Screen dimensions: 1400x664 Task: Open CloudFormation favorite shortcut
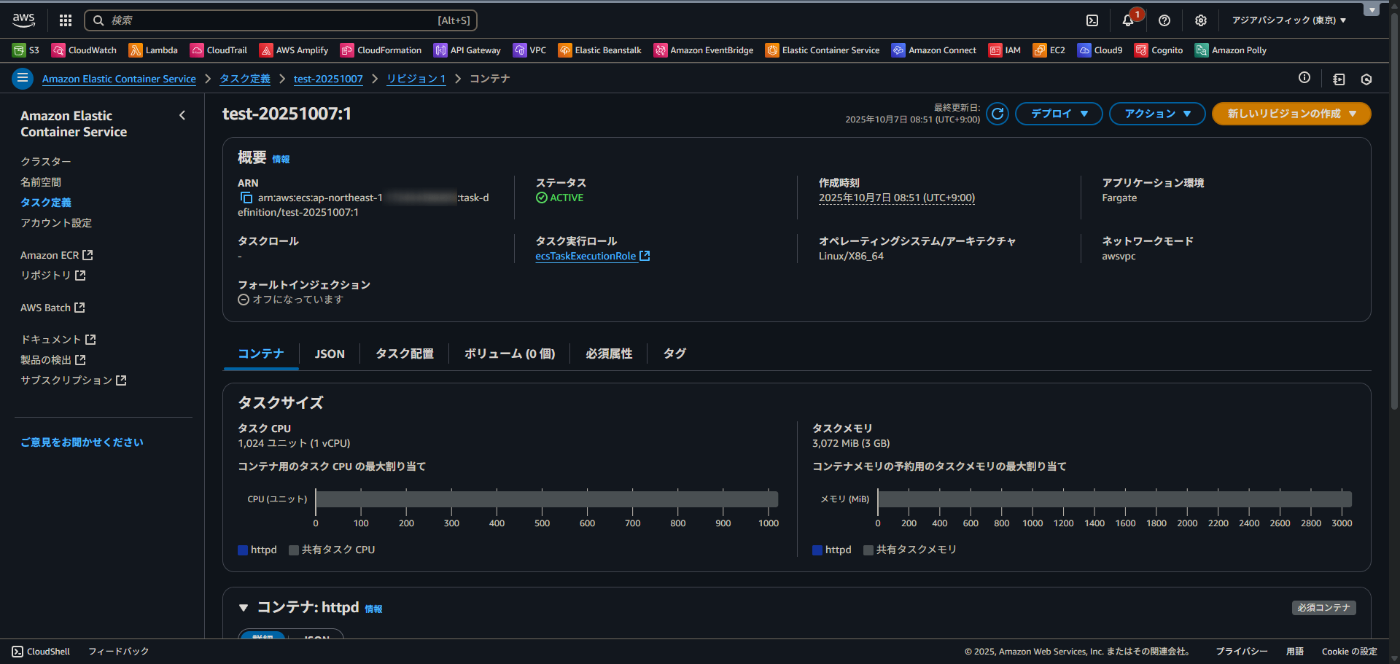coord(381,50)
